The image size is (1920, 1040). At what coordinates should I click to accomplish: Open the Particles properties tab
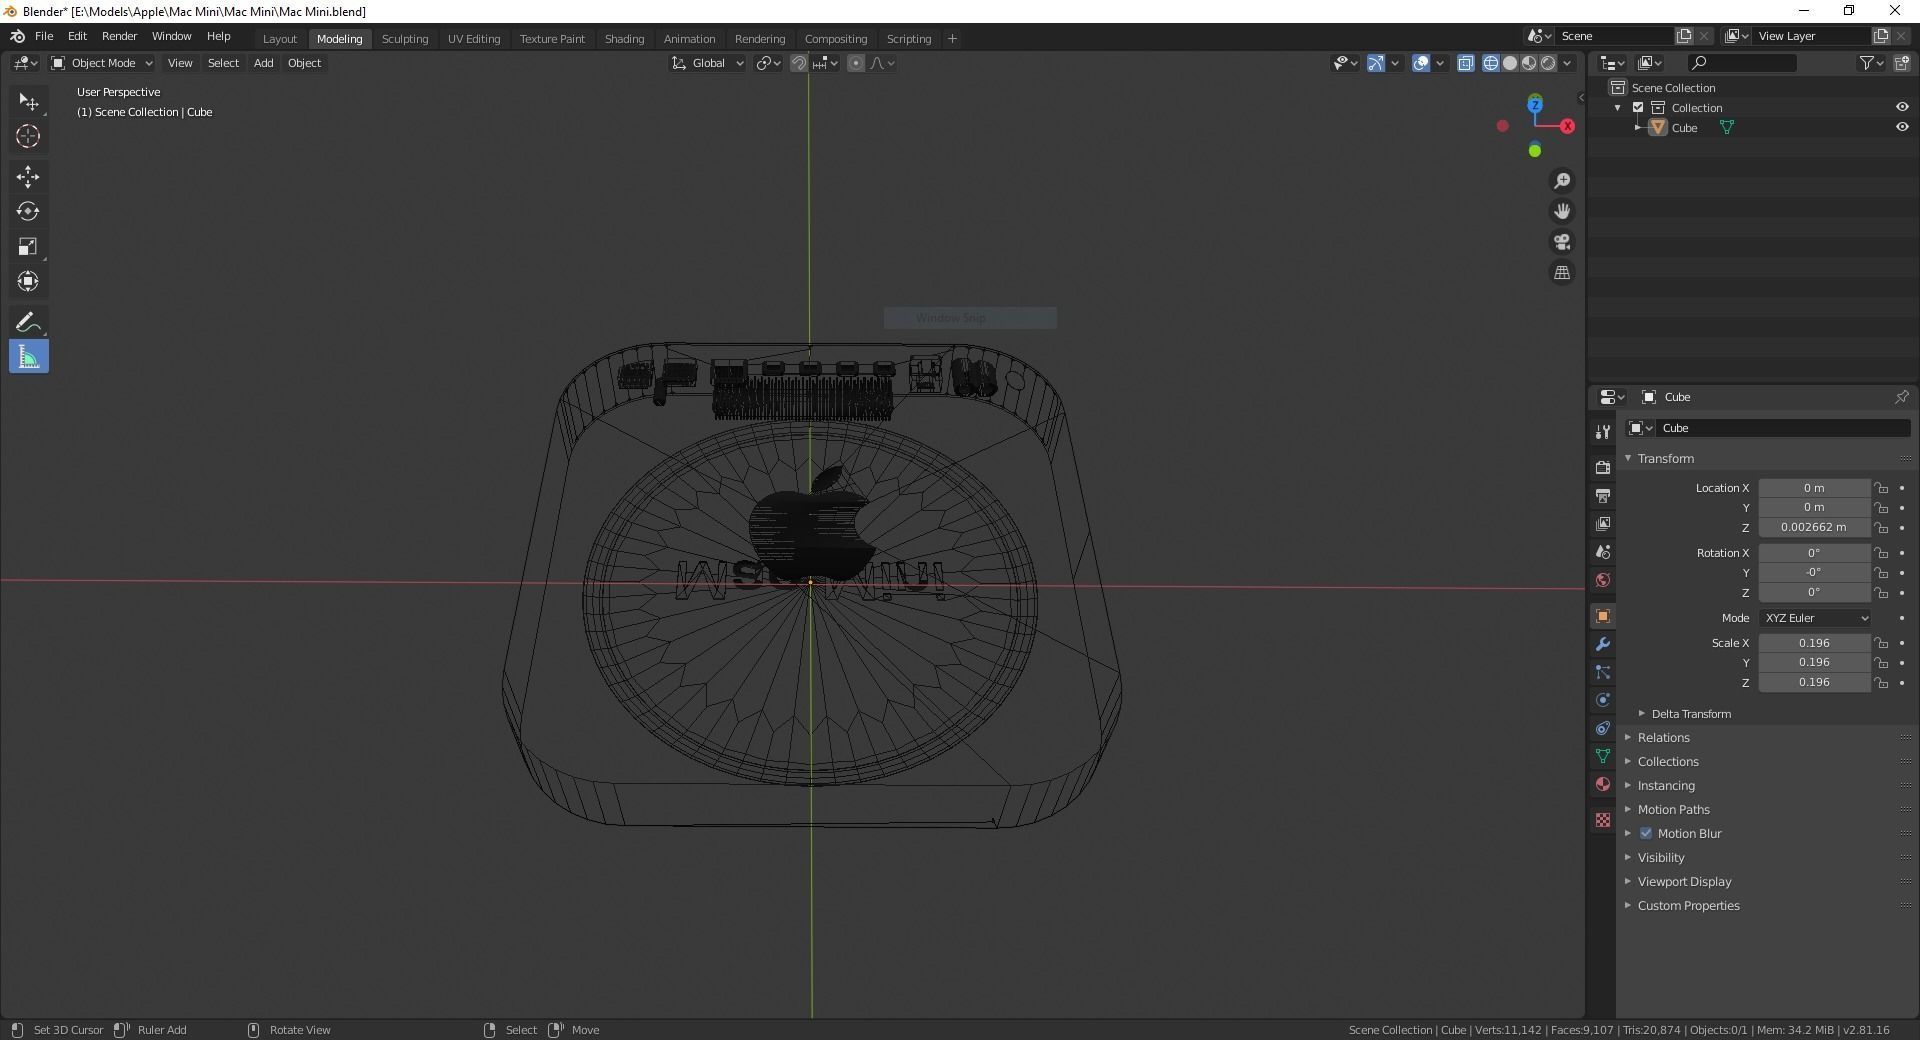point(1603,672)
